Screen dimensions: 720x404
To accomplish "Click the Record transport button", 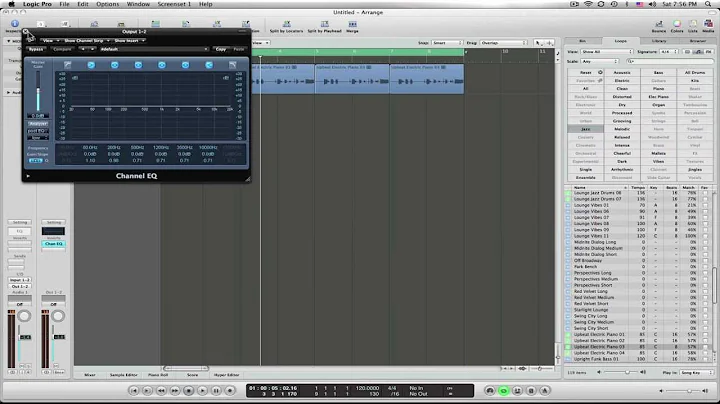I will 230,391.
